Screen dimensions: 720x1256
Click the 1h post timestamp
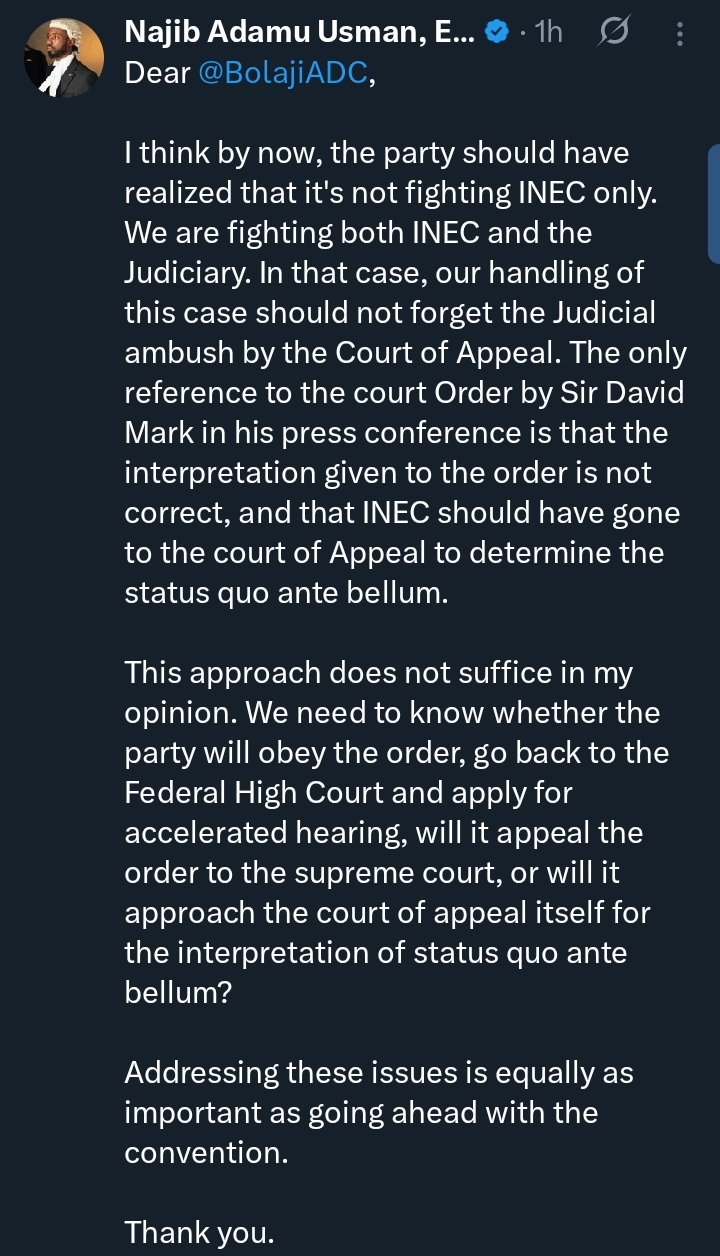[x=549, y=34]
